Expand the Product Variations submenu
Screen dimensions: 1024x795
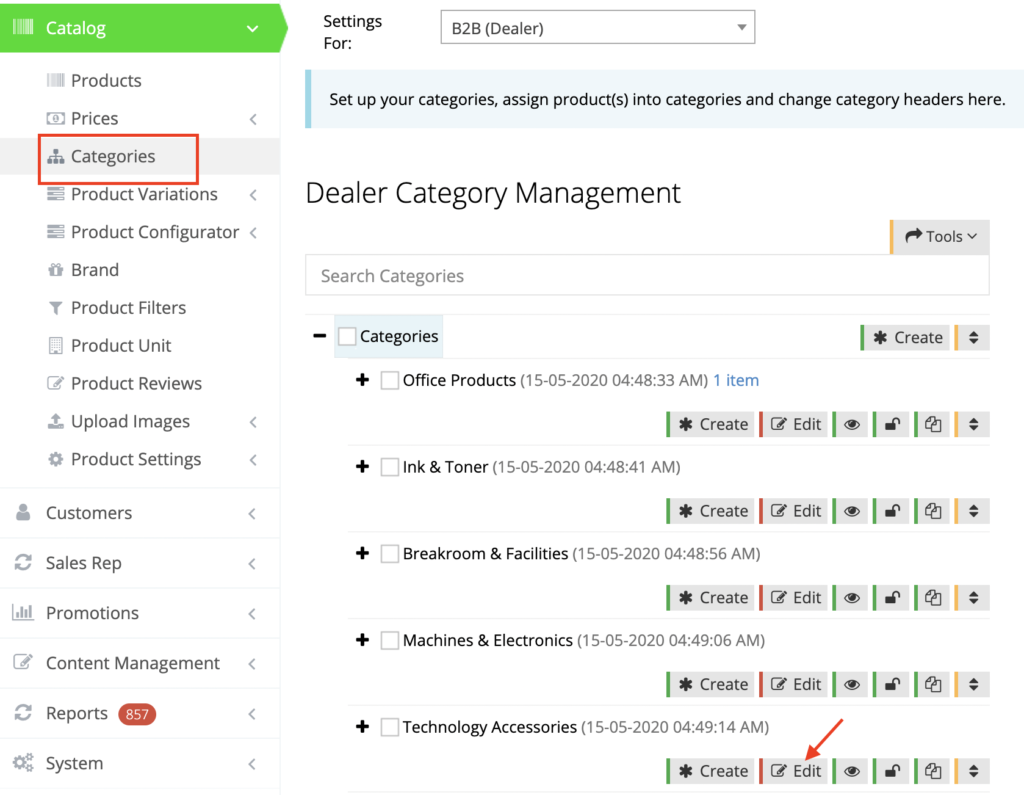coord(253,195)
